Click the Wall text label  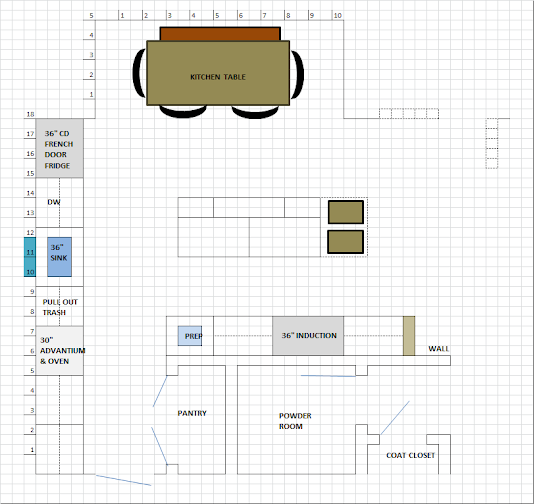click(438, 349)
